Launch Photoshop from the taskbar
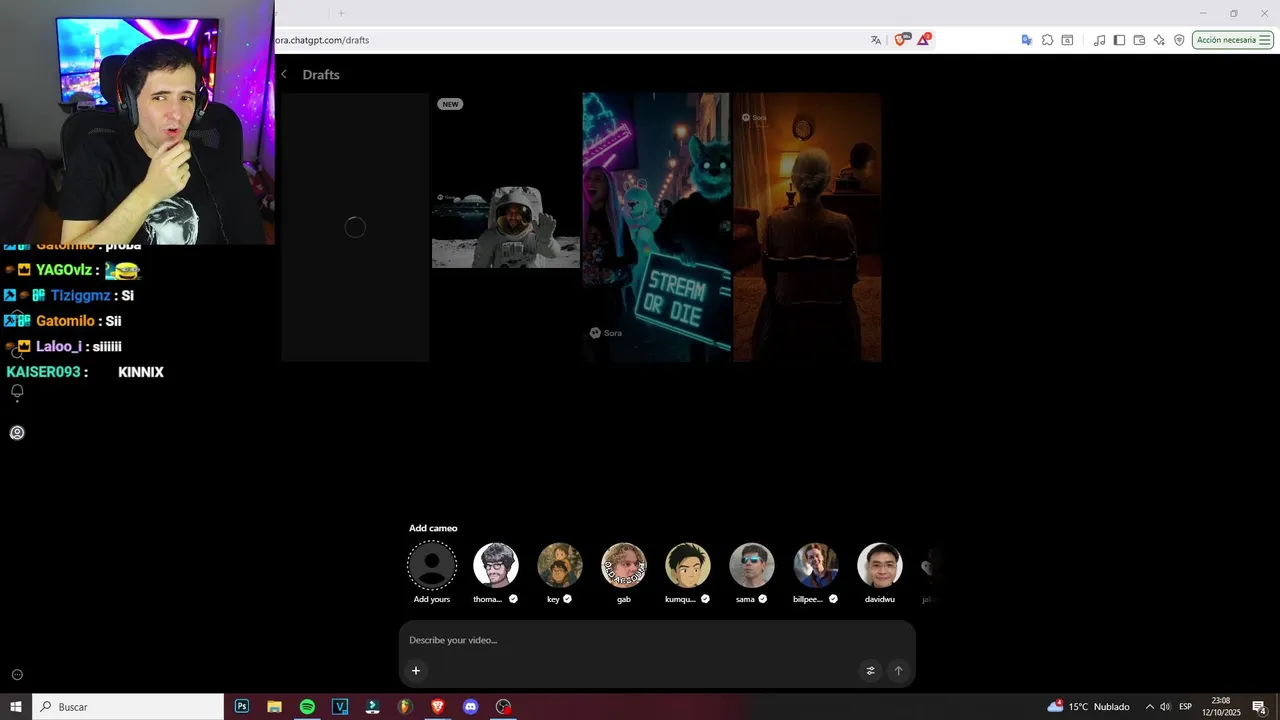The image size is (1280, 720). (242, 707)
